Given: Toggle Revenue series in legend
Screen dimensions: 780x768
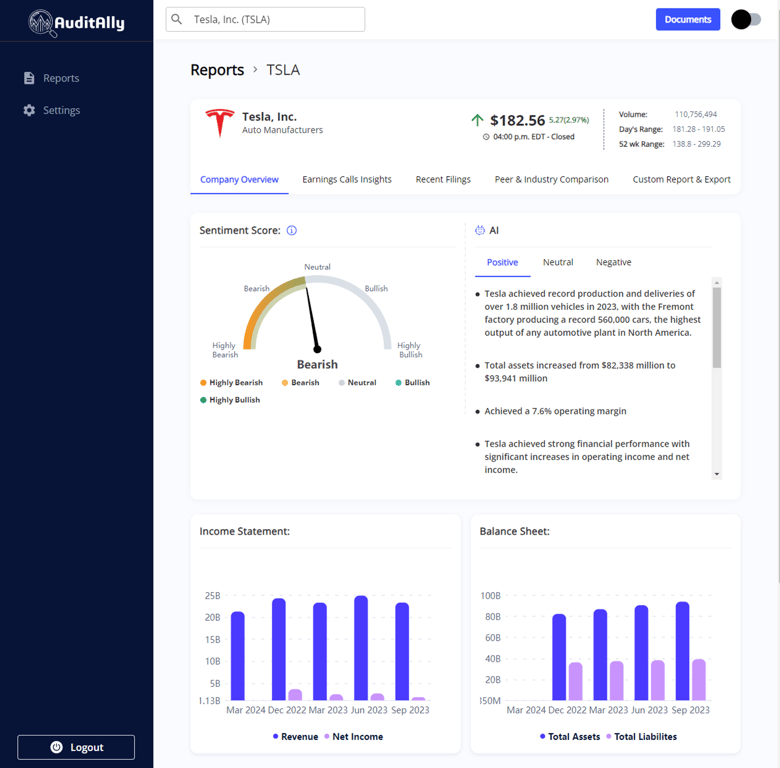Looking at the screenshot, I should point(295,737).
